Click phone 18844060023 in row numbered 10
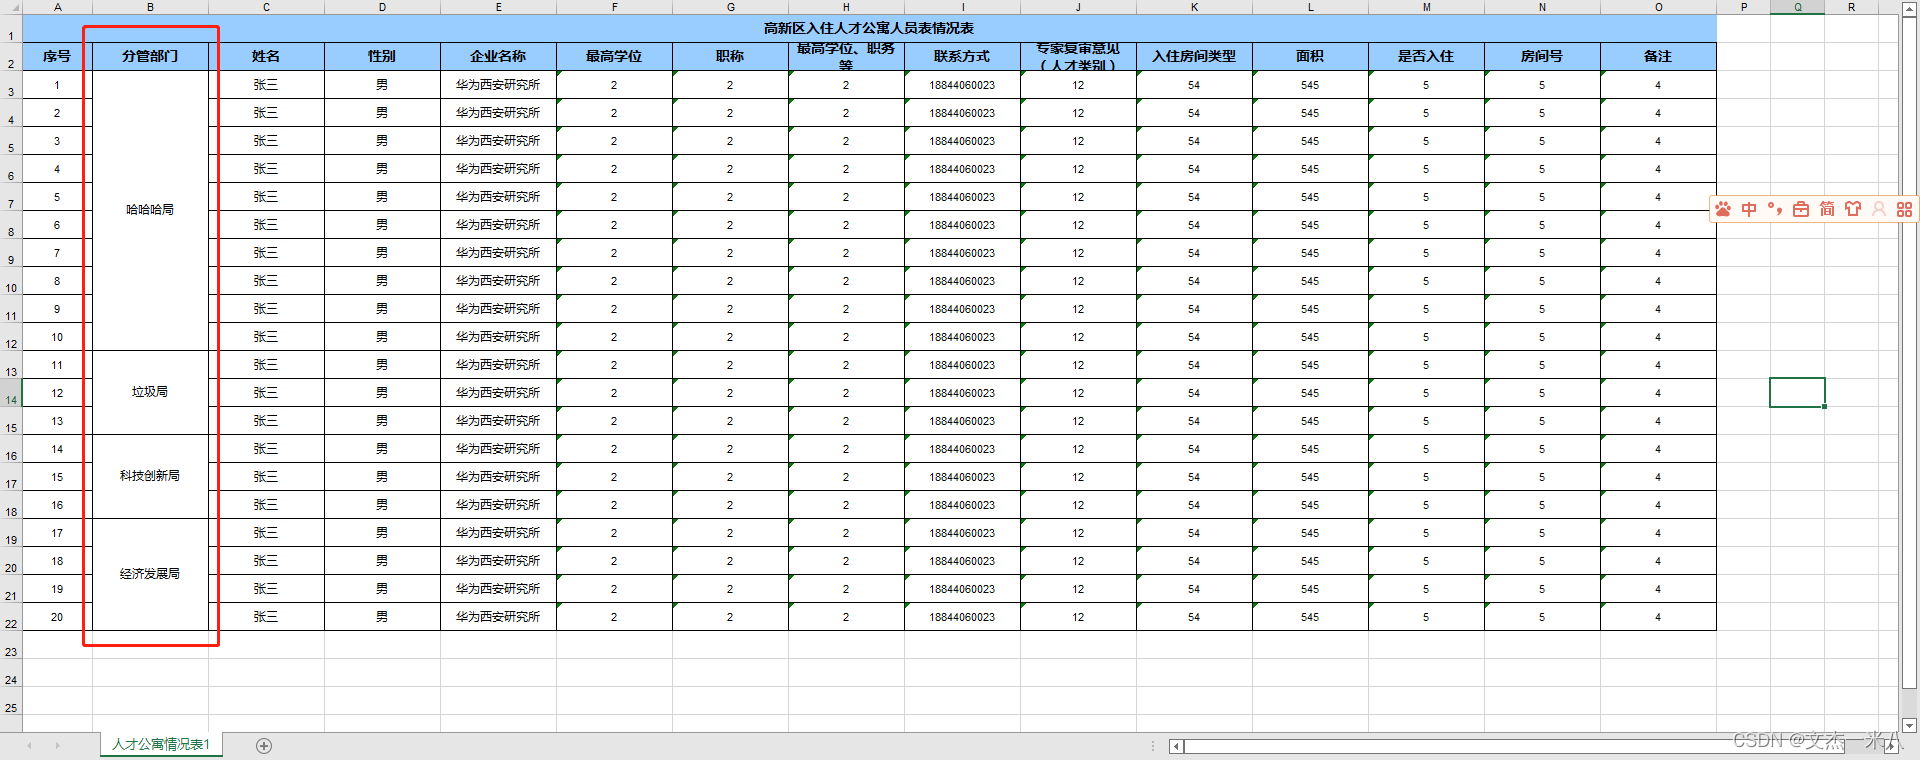Viewport: 1920px width, 760px height. (x=962, y=337)
